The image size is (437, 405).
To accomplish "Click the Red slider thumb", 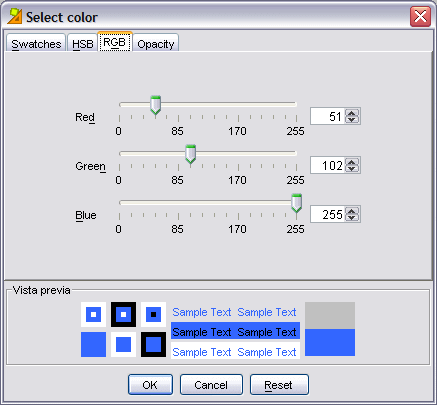I will (x=155, y=105).
